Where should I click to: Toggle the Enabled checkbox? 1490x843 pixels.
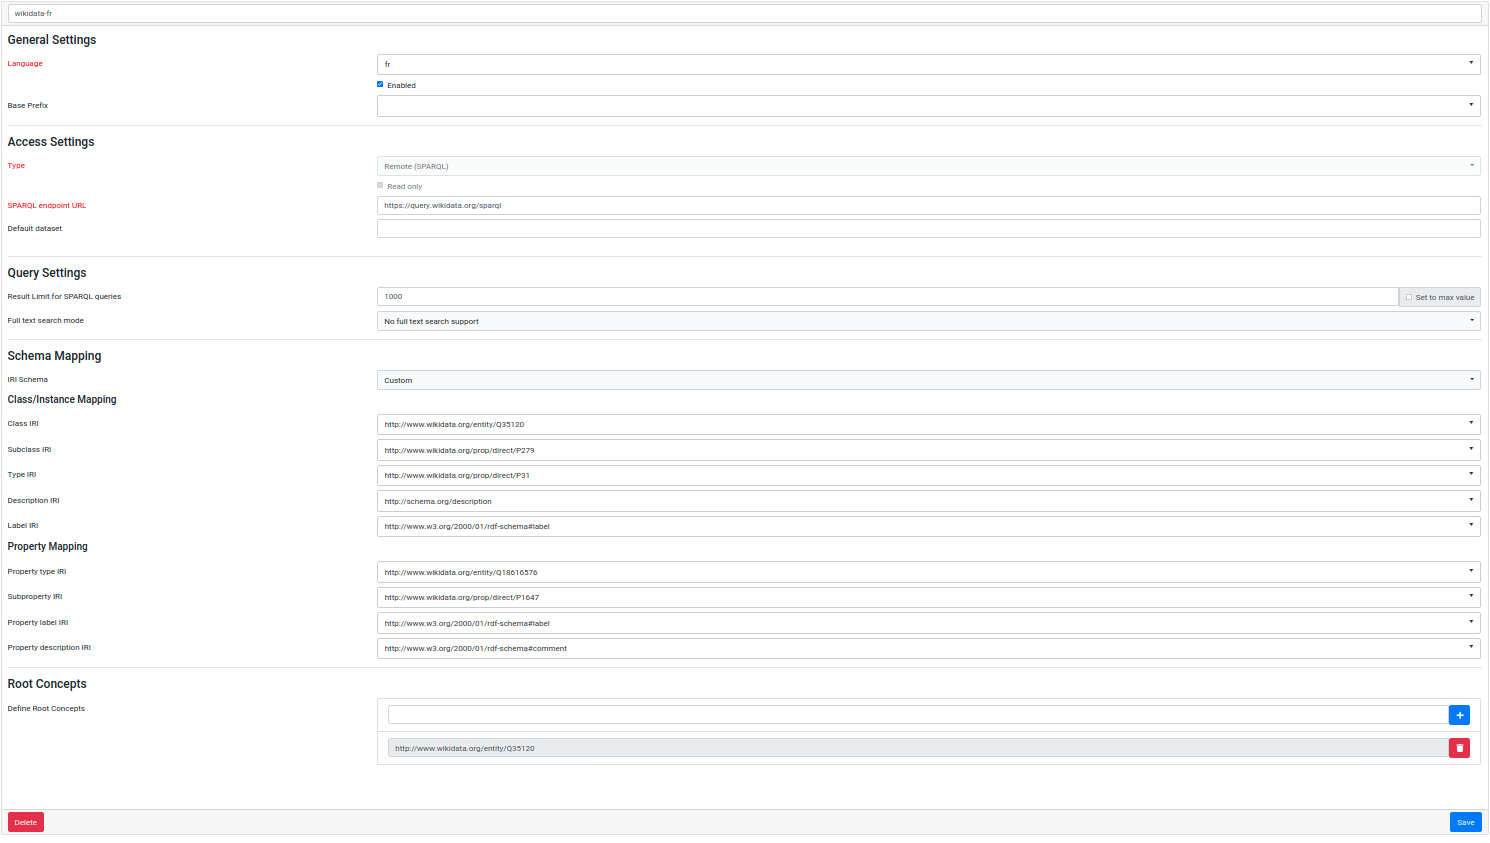point(380,84)
